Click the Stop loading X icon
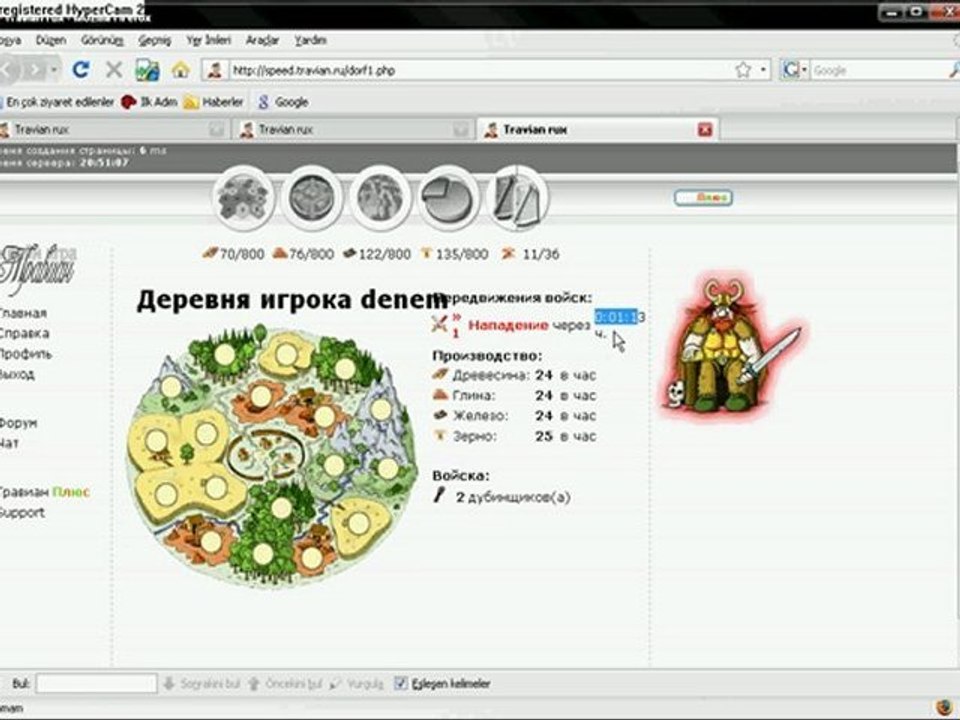This screenshot has width=960, height=720. coord(114,69)
